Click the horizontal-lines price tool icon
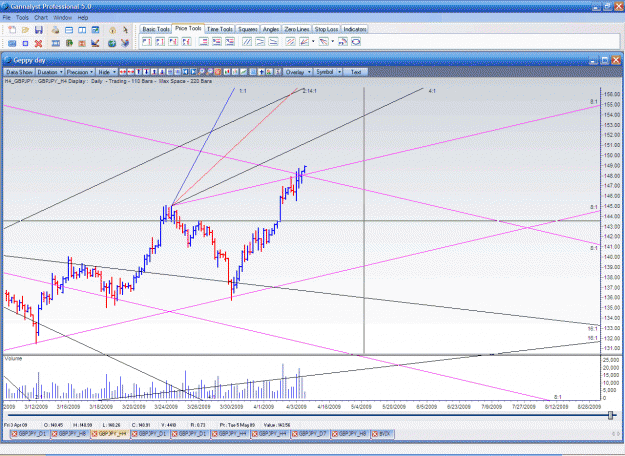 pos(204,41)
